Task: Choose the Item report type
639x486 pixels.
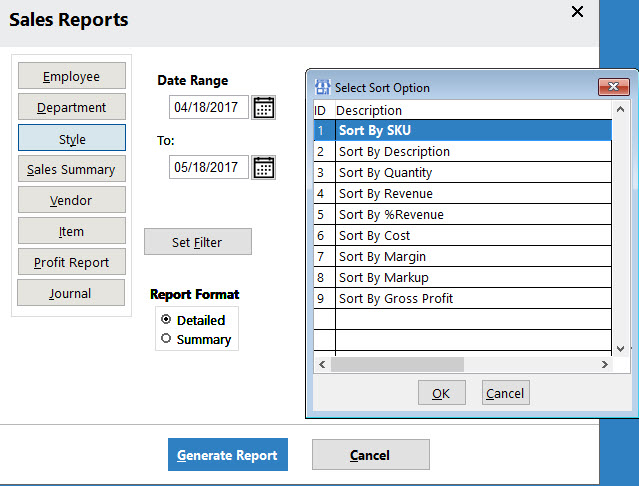Action: [72, 231]
